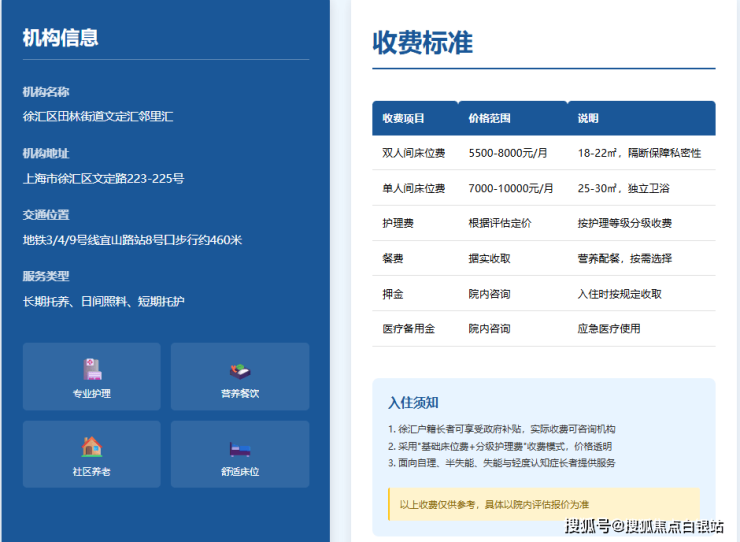Click the 收费标准 heading

point(422,42)
